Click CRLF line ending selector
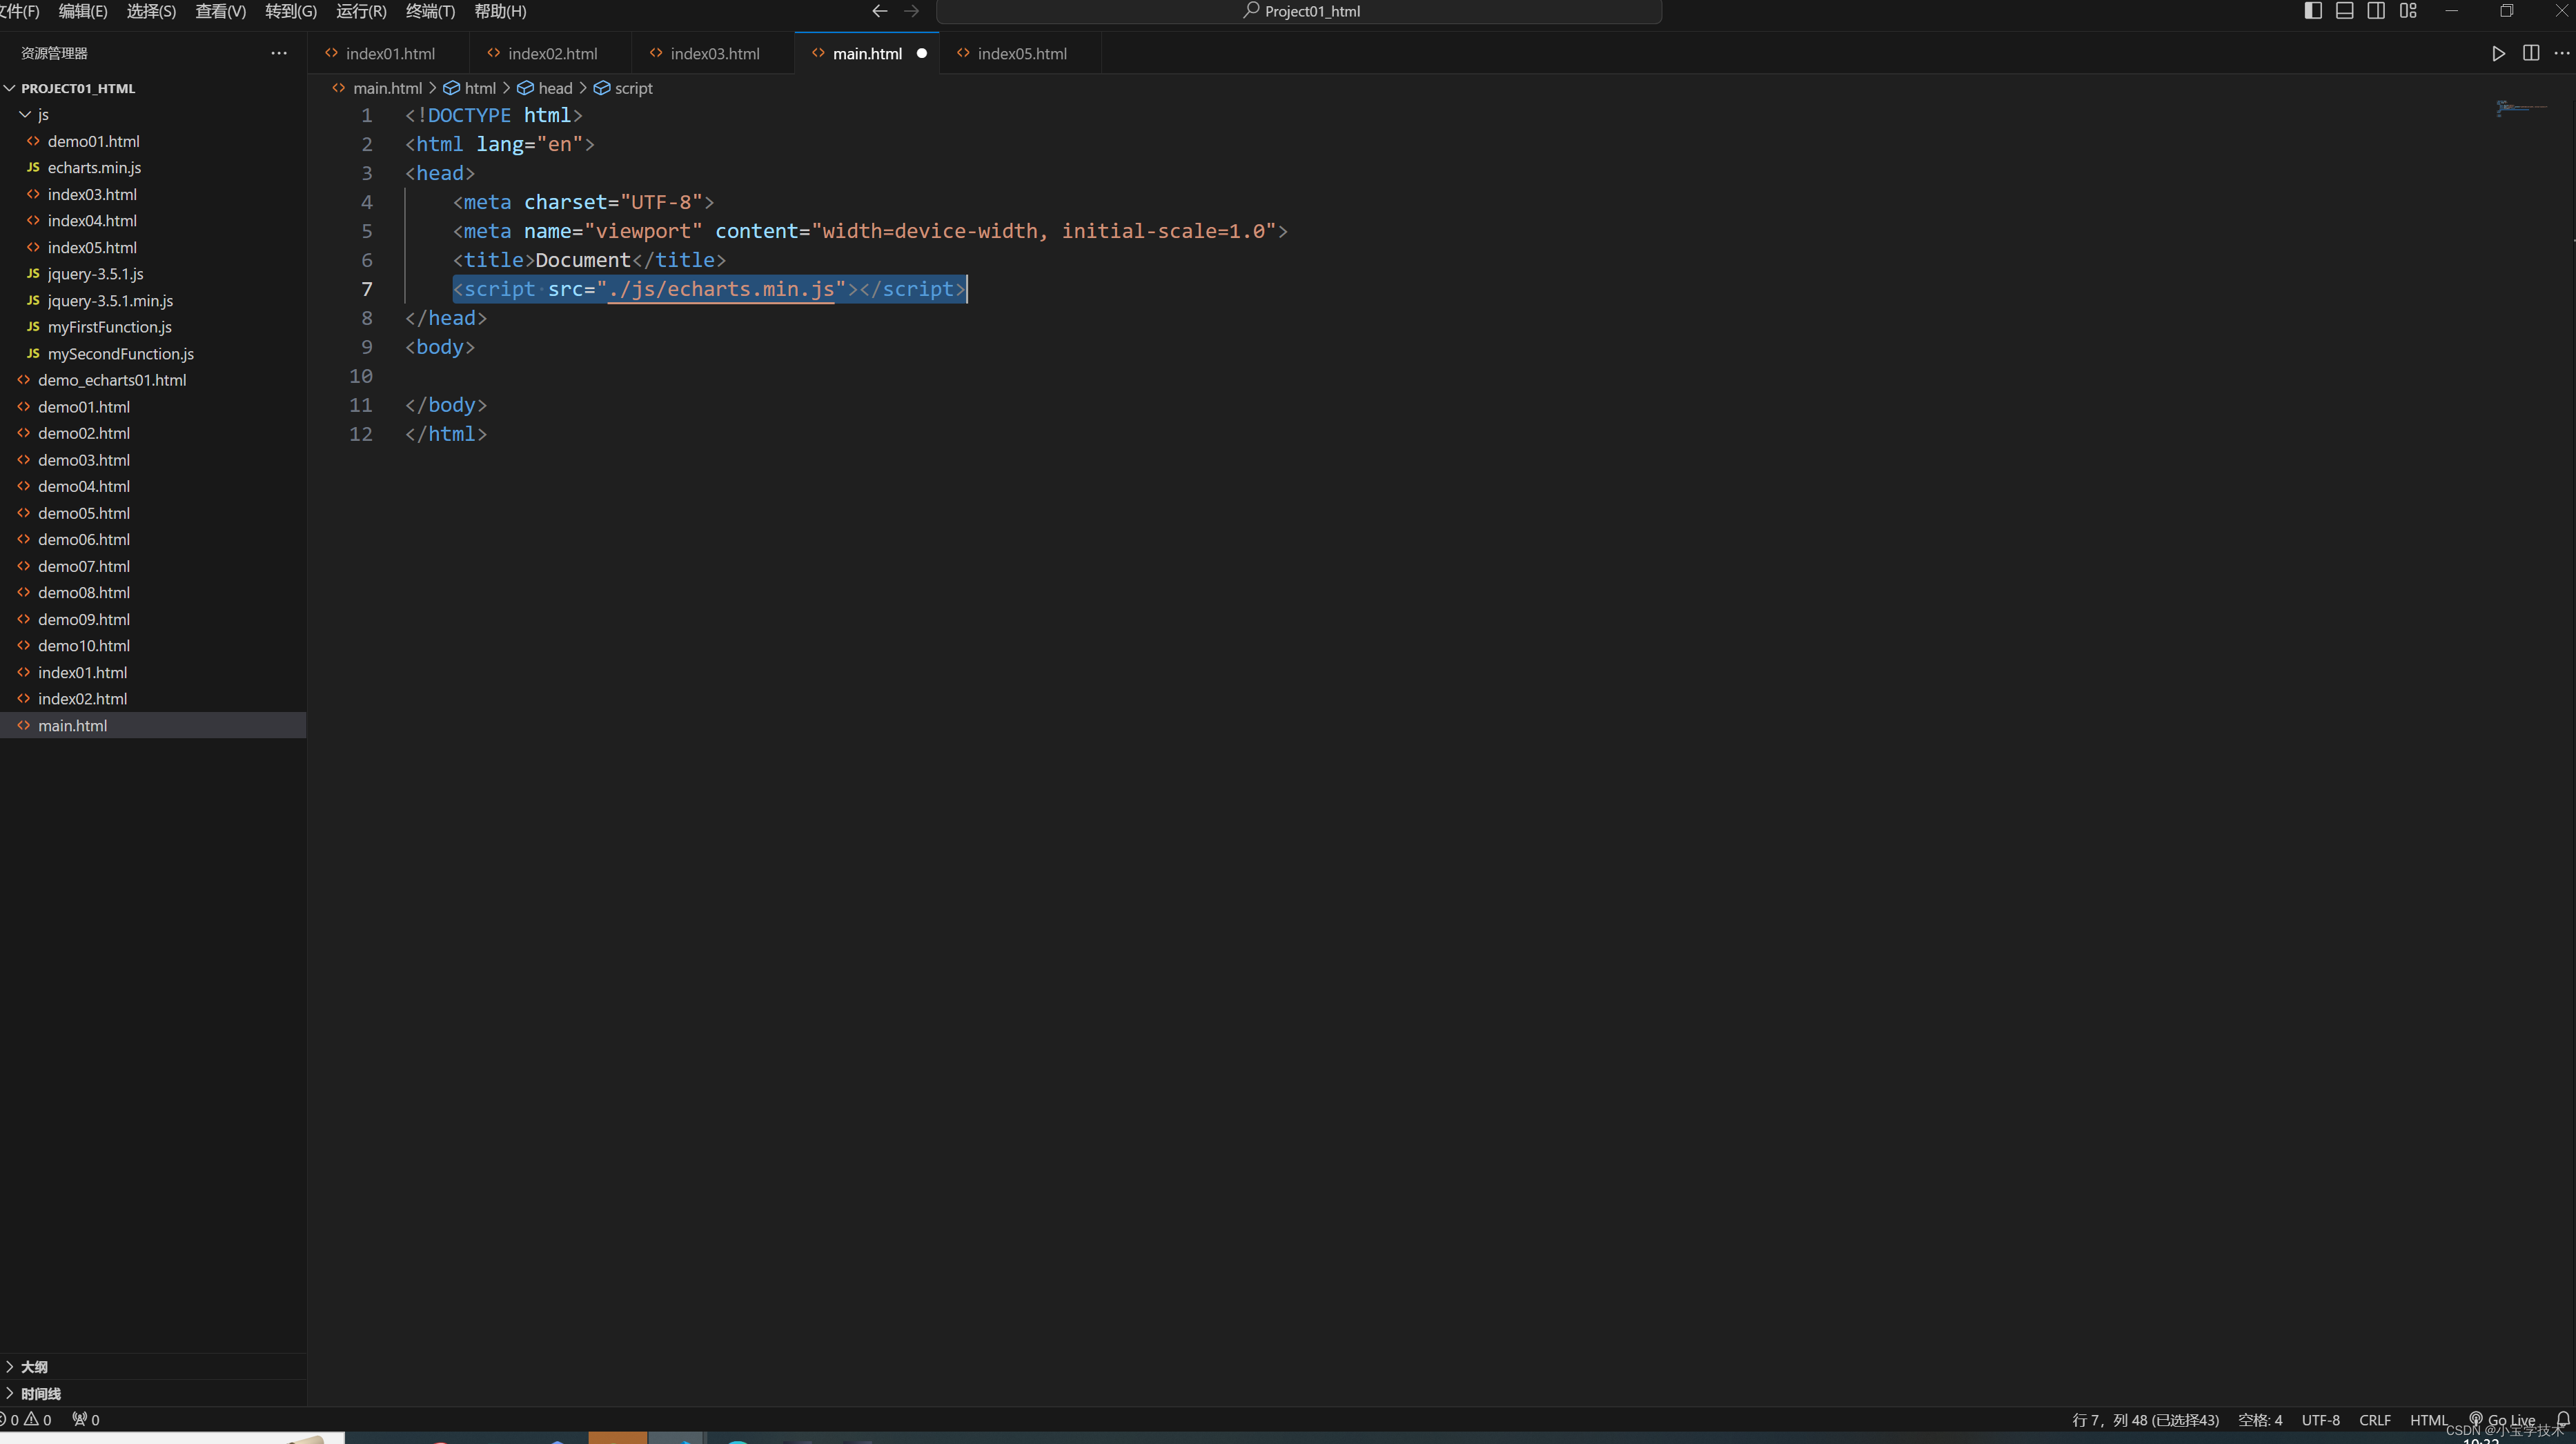2576x1444 pixels. [x=2374, y=1419]
